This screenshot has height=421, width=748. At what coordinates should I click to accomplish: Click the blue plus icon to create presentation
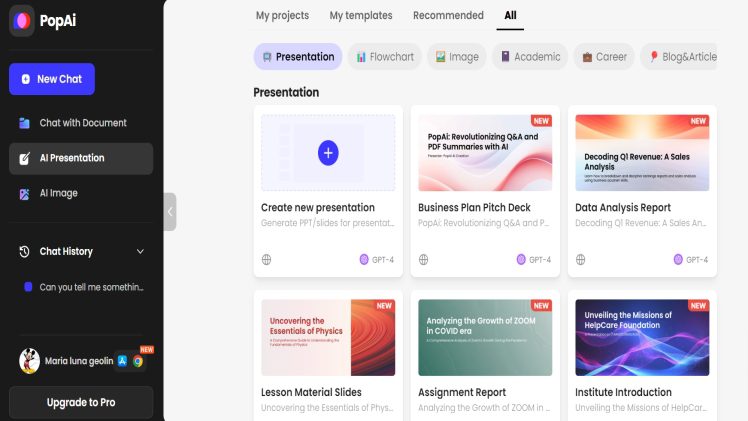(x=328, y=152)
